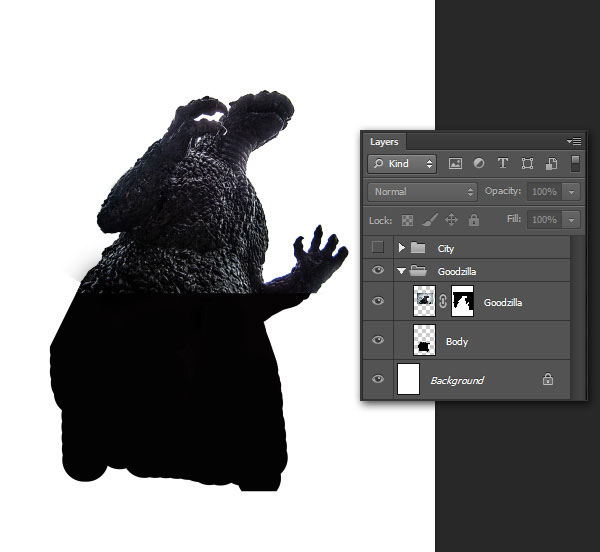The image size is (600, 552).
Task: Open the Normal blend mode dropdown
Action: pyautogui.click(x=422, y=192)
